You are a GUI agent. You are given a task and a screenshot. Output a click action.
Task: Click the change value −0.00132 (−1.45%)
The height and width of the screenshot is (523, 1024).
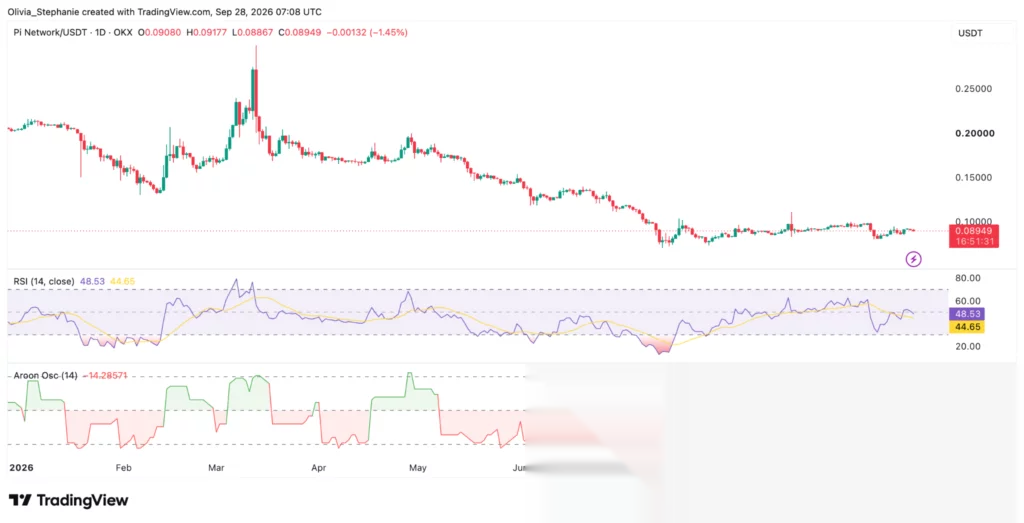coord(367,32)
